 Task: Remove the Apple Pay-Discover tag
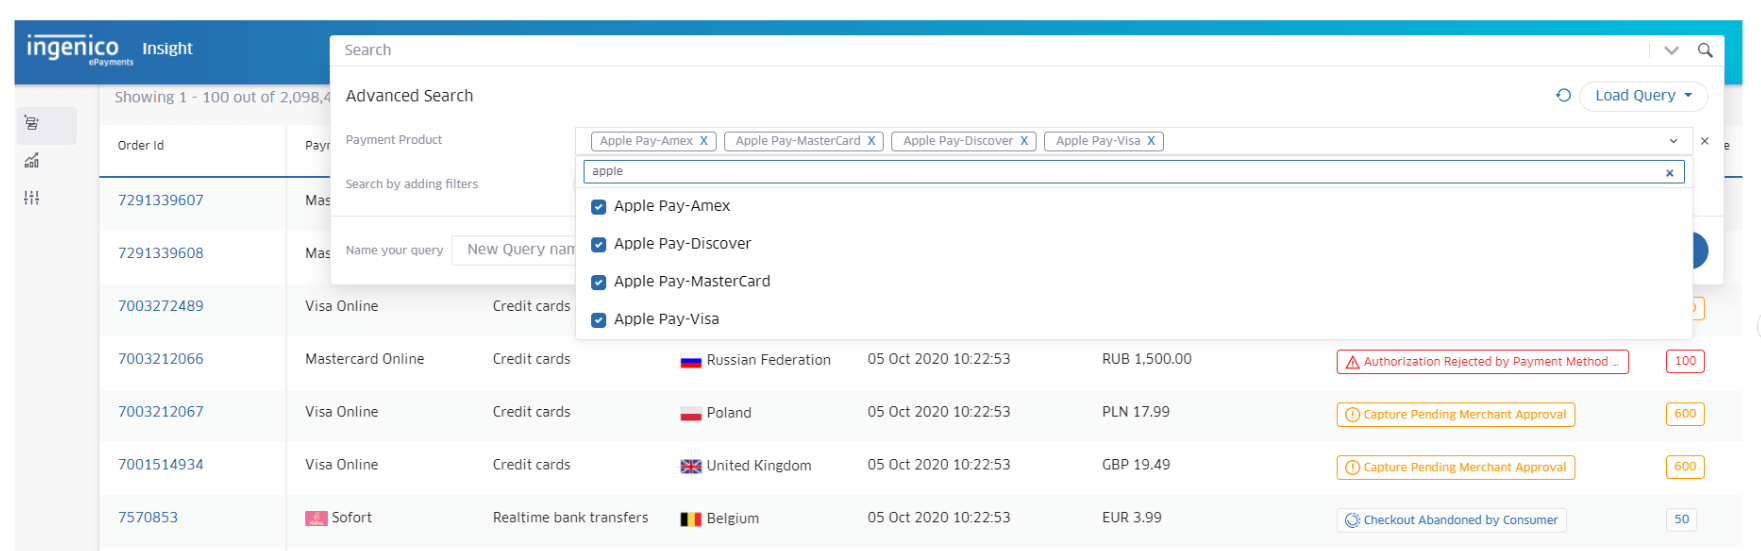click(1024, 141)
